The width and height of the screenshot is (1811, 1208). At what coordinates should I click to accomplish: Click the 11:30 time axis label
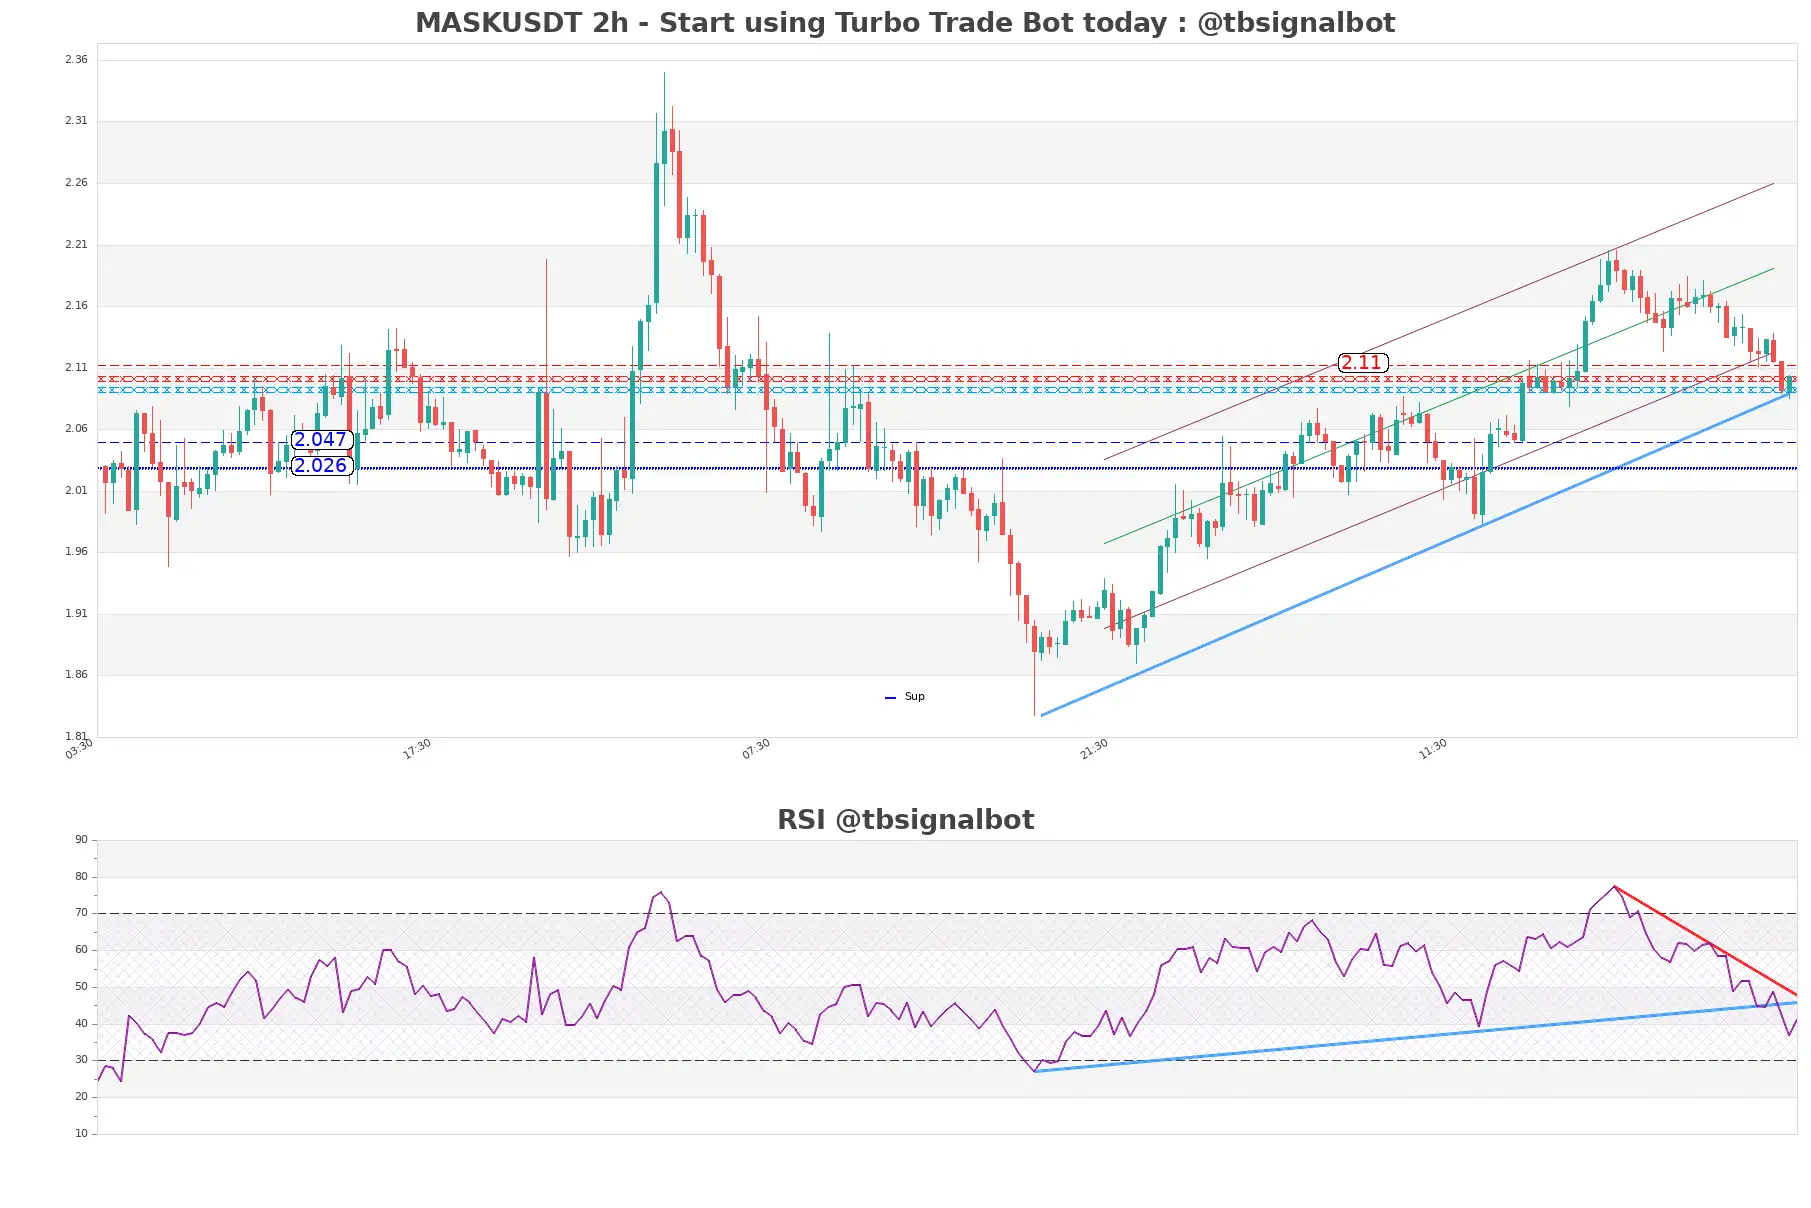click(x=1433, y=749)
